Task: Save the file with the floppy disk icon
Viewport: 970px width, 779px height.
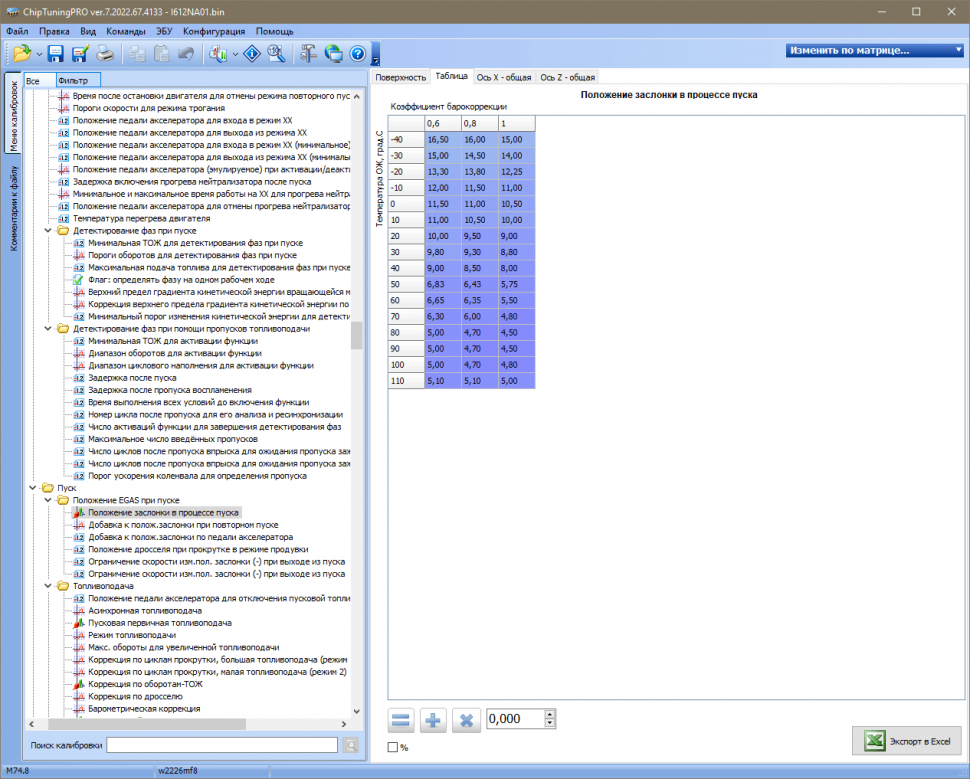Action: pyautogui.click(x=56, y=54)
